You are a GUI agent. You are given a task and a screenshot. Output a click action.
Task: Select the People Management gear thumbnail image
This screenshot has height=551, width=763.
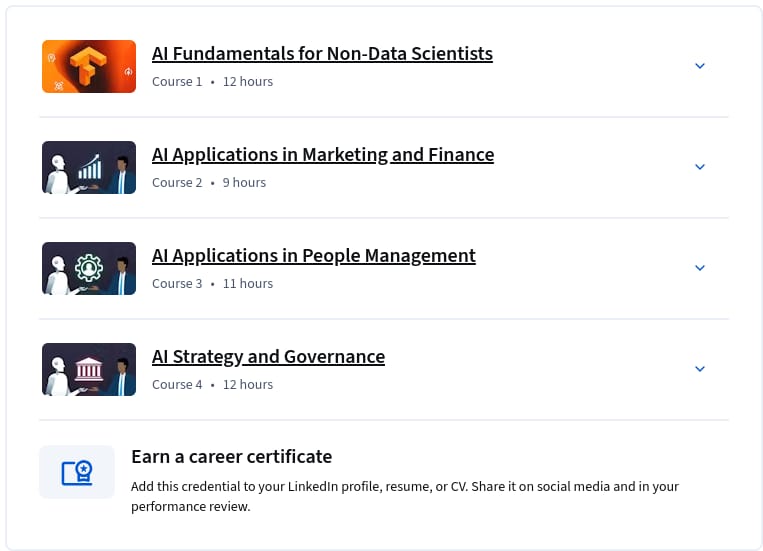click(89, 268)
